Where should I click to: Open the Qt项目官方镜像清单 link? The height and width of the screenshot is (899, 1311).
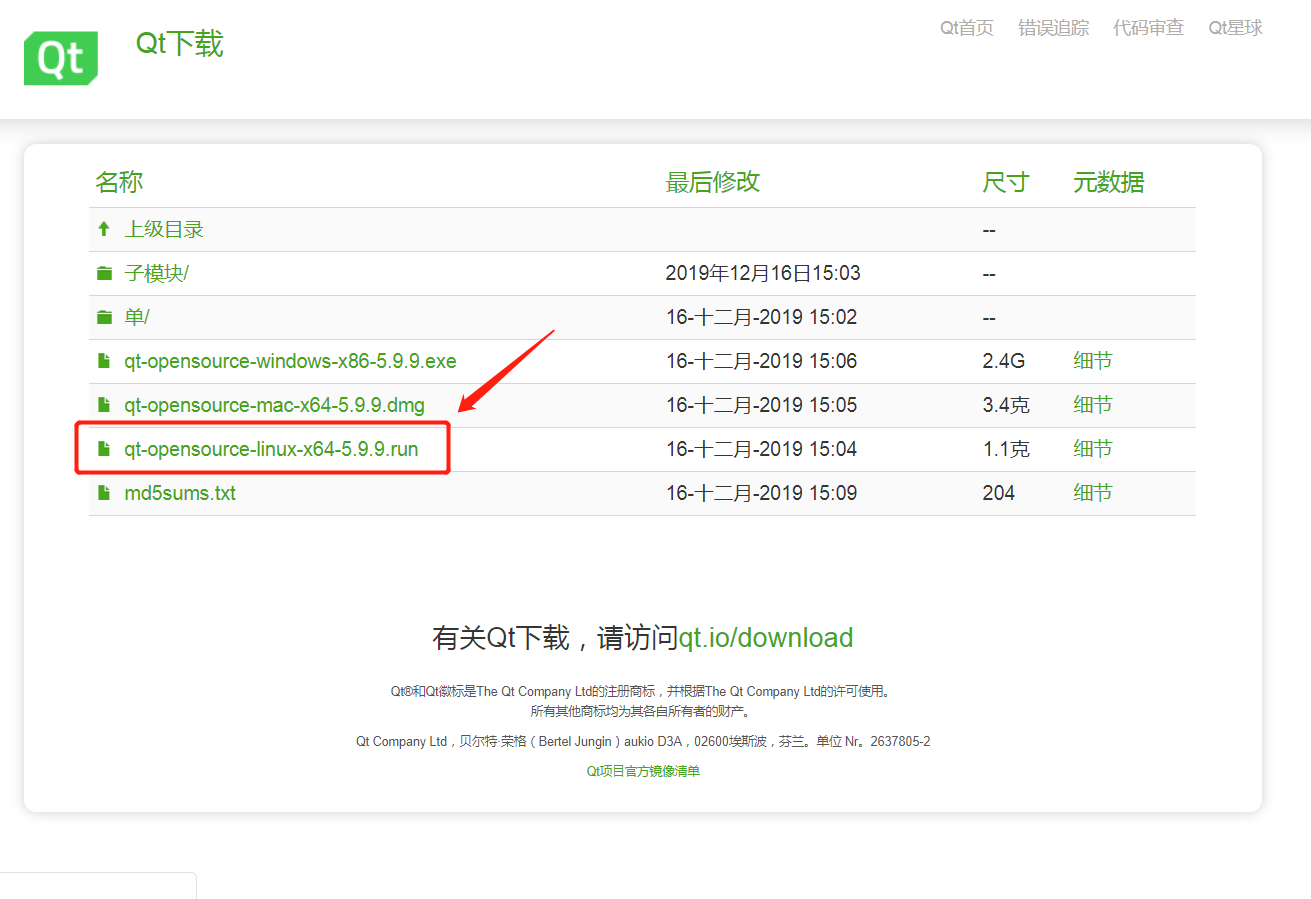point(643,770)
